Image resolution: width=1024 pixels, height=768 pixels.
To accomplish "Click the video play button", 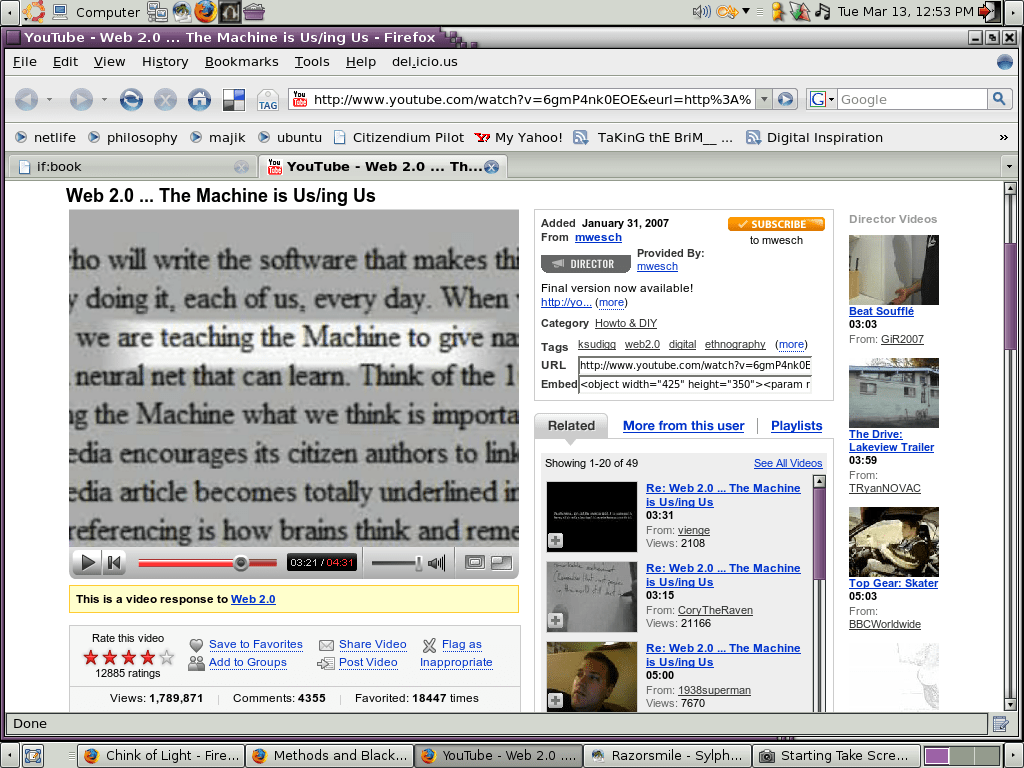I will coord(87,563).
